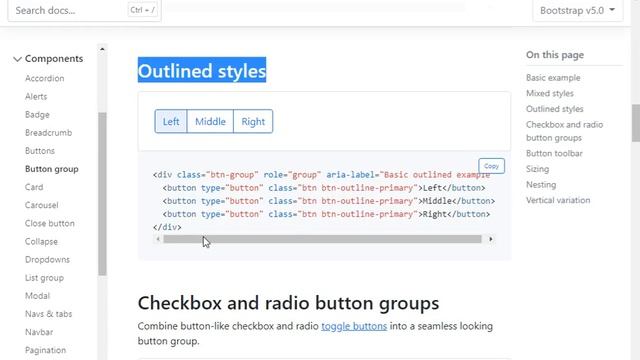Open the Bootstrap v5.0 version dropdown
The image size is (640, 360).
pos(577,11)
